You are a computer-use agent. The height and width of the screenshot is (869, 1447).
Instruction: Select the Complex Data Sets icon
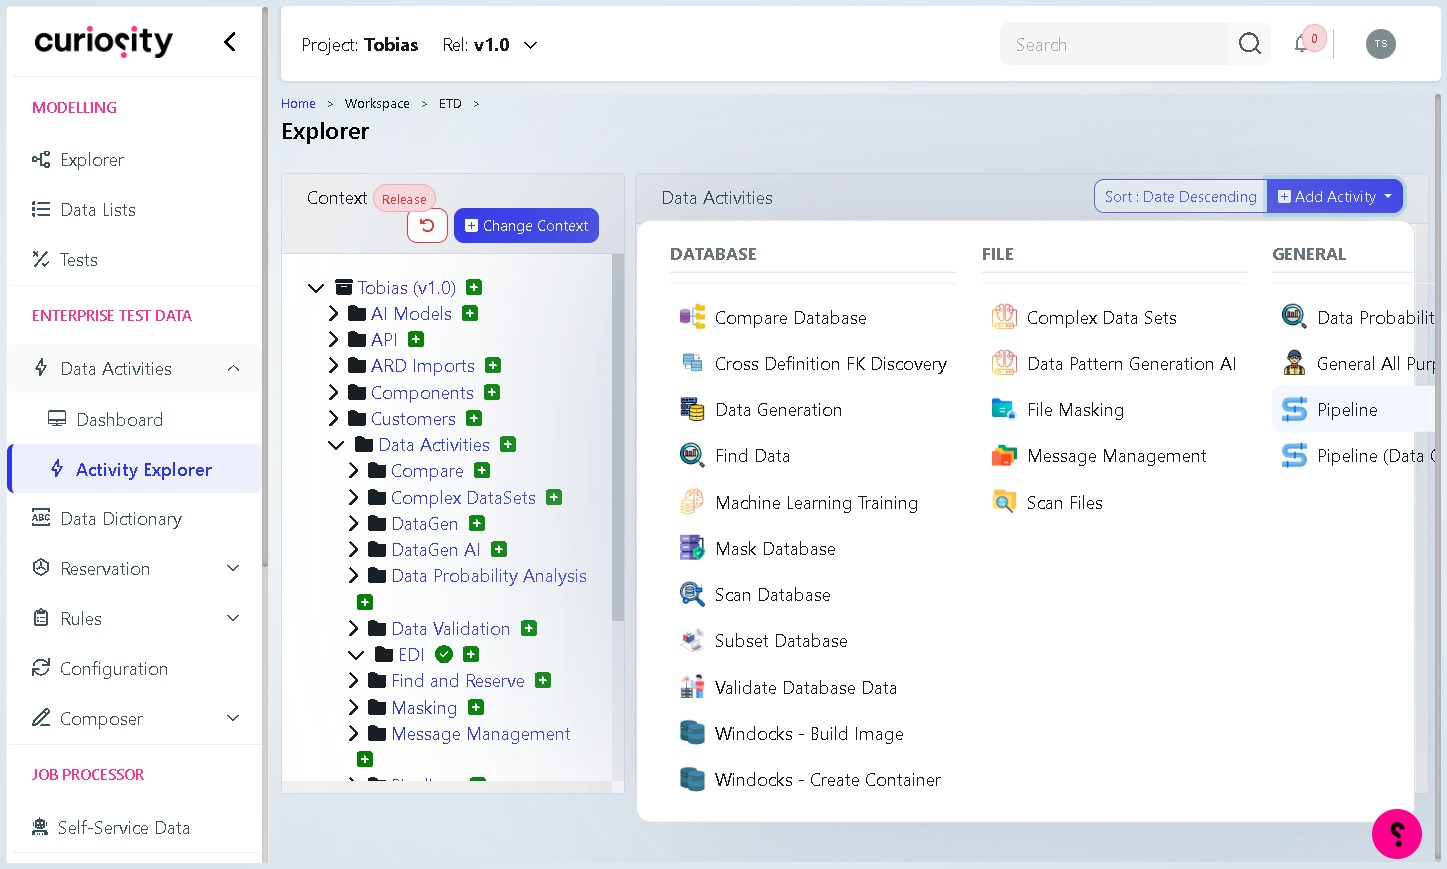[1004, 317]
